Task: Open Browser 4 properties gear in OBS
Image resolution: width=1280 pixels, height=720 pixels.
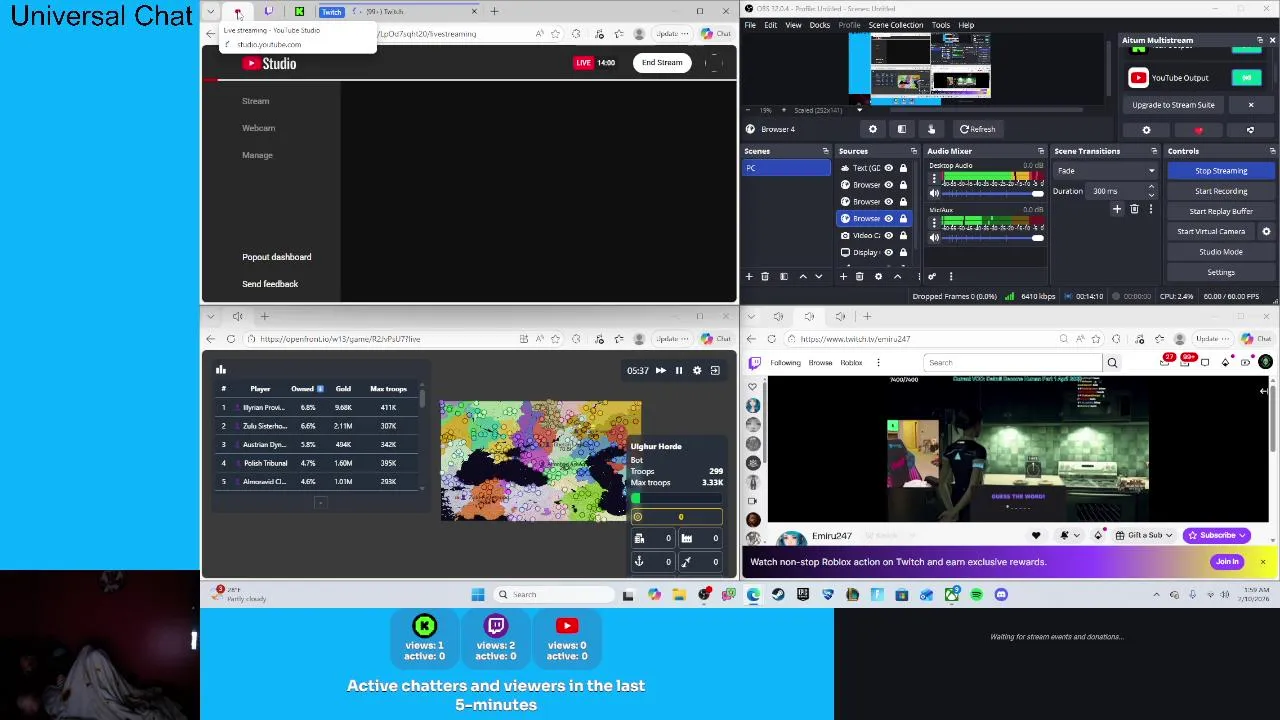Action: pos(872,129)
